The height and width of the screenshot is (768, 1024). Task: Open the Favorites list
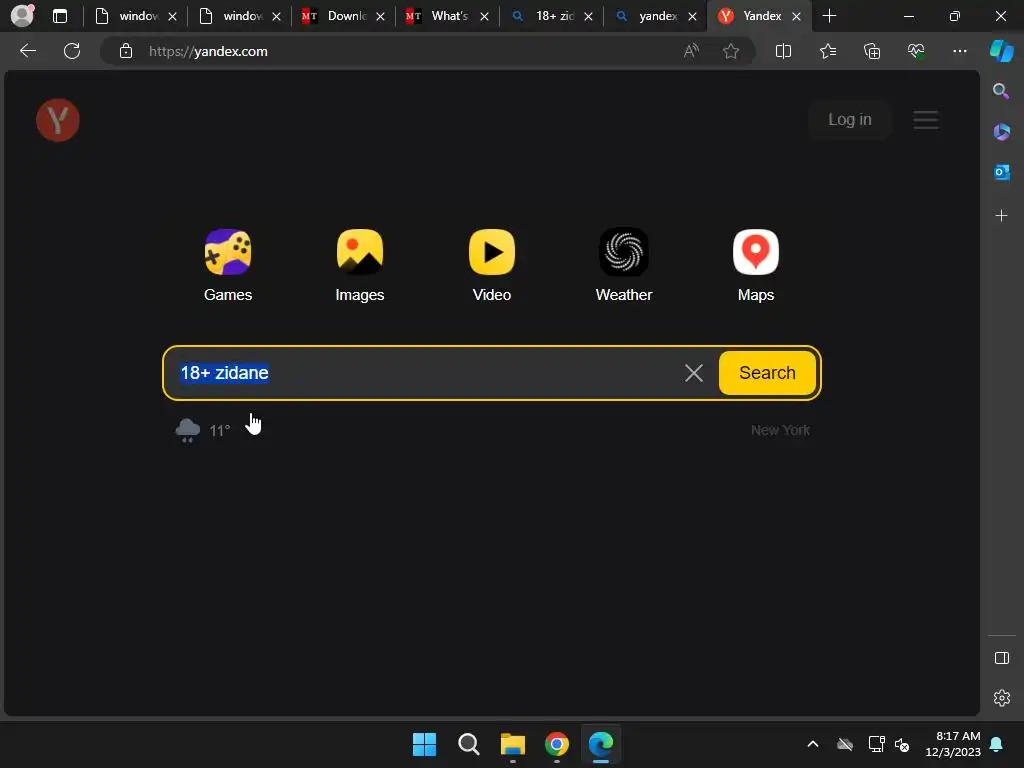coord(827,51)
